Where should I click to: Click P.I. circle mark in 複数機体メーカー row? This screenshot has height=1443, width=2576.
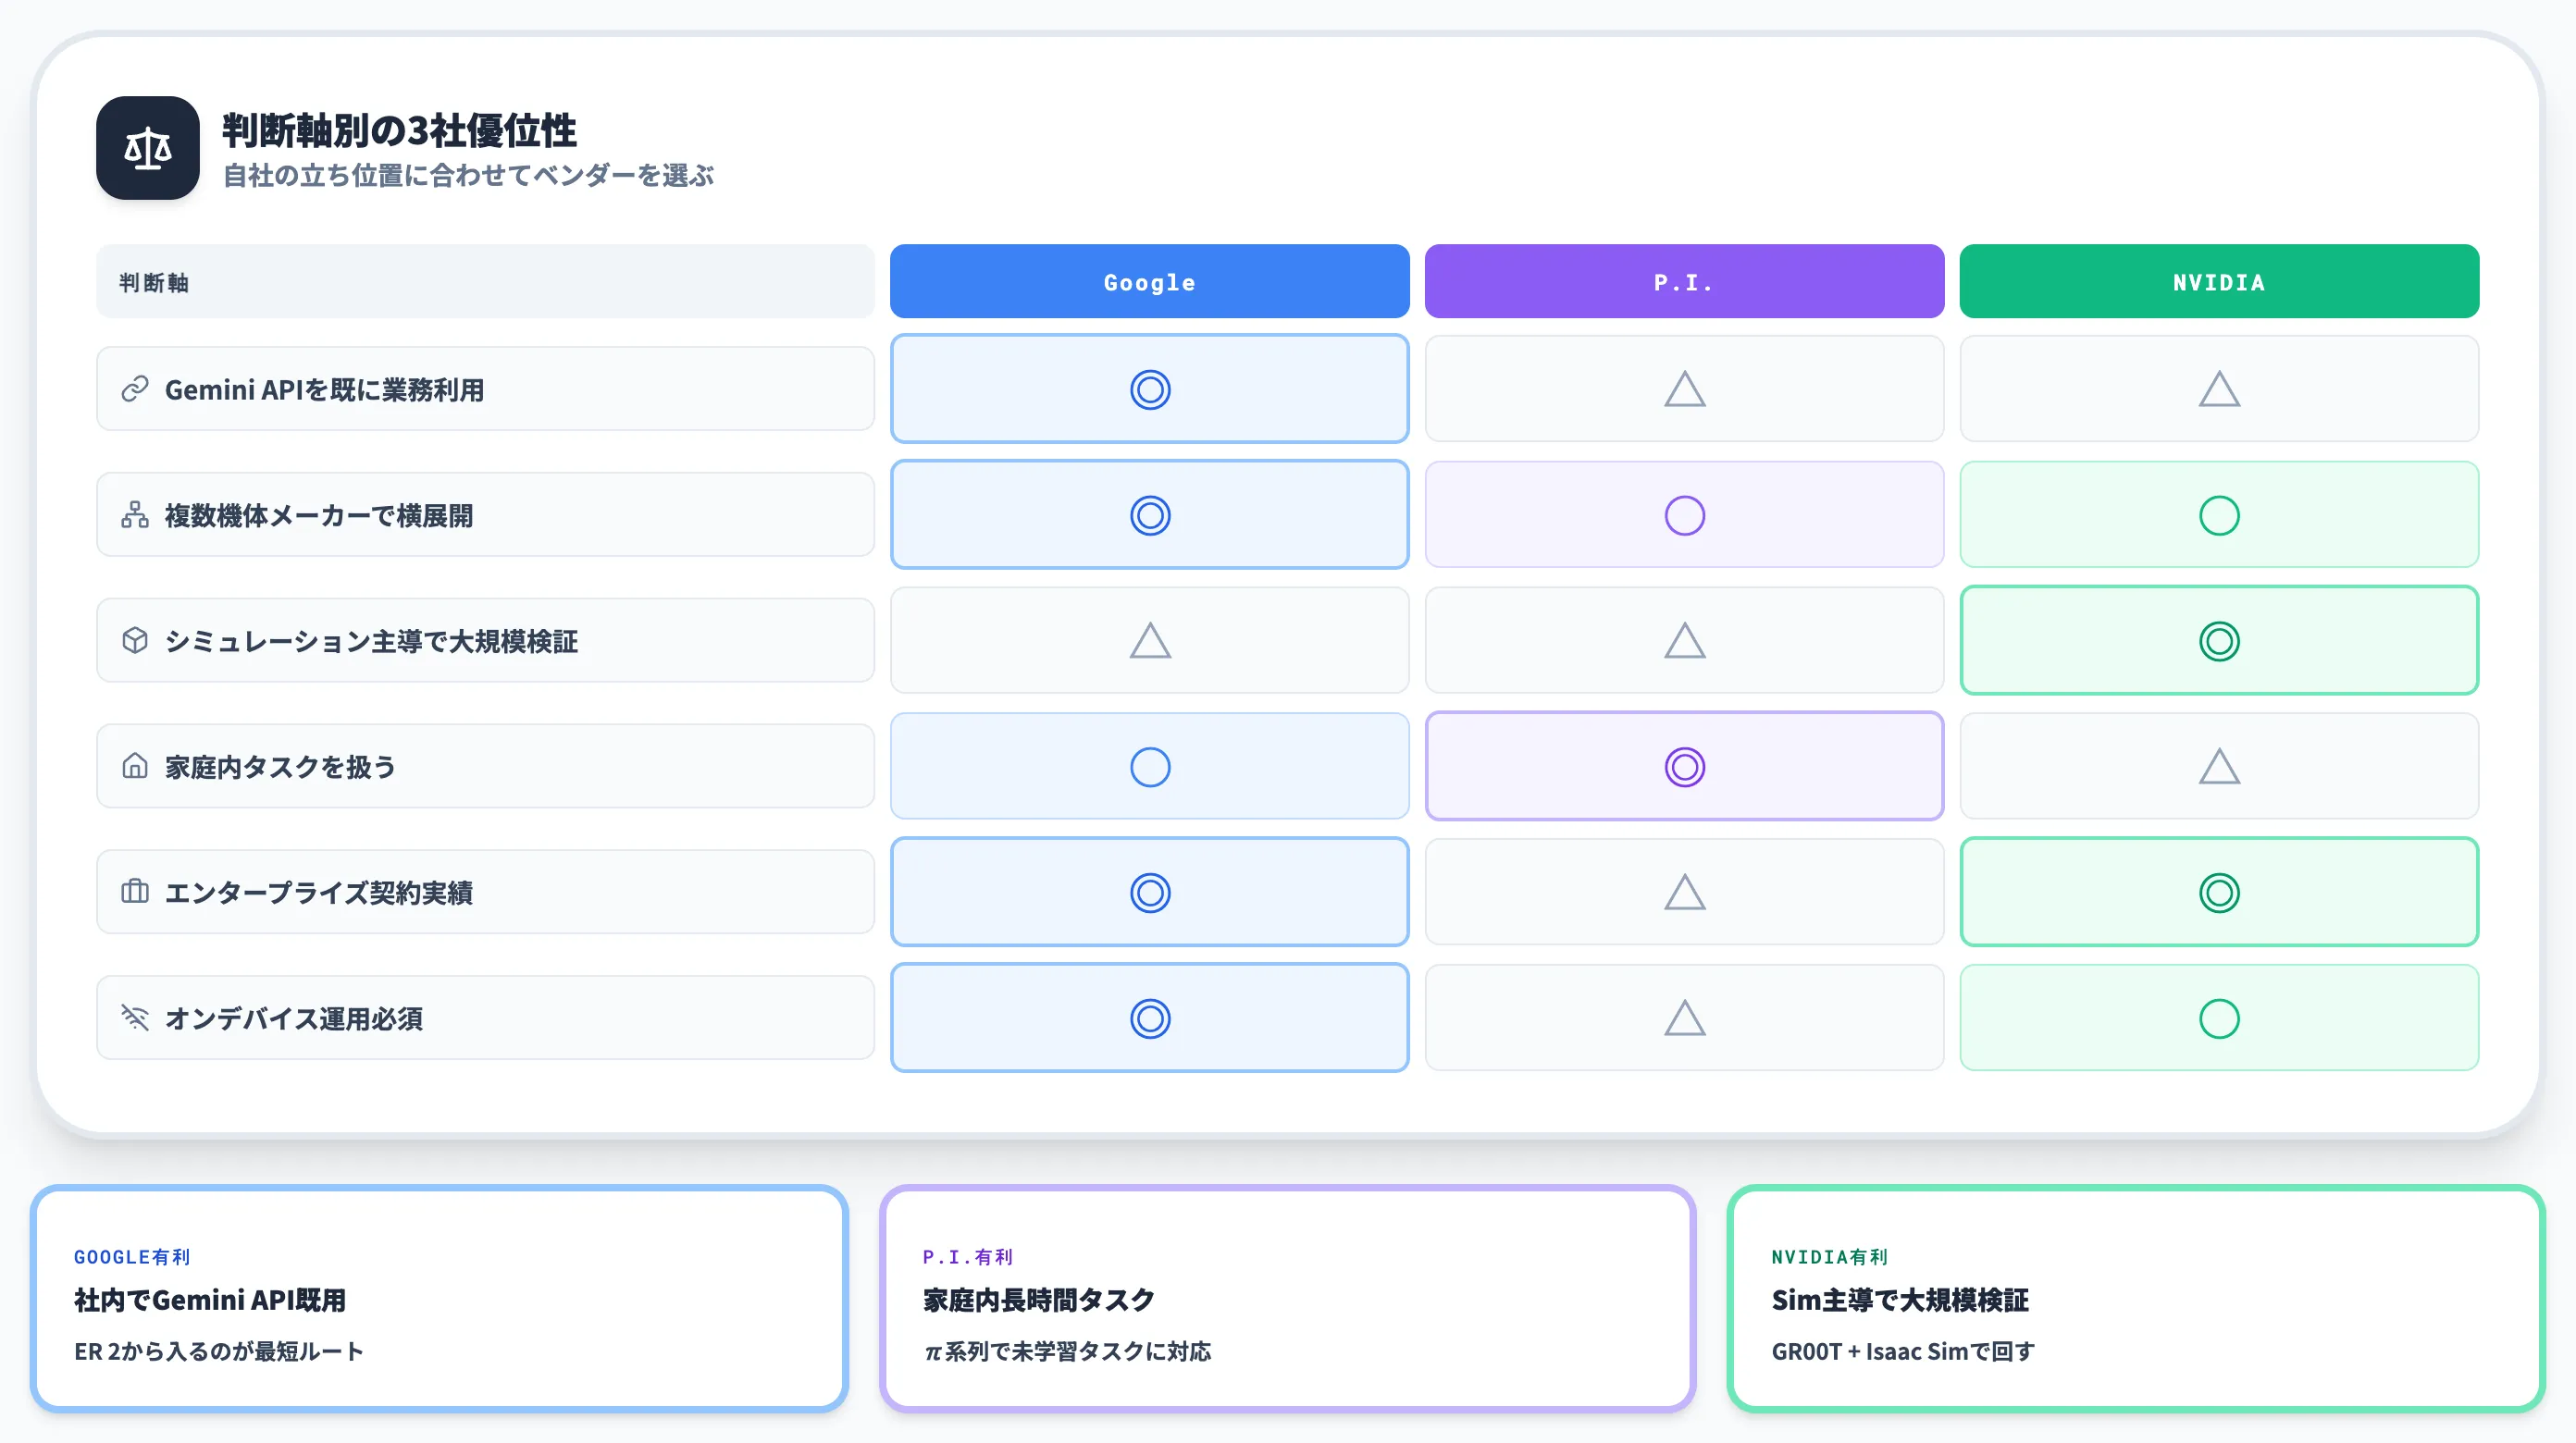pyautogui.click(x=1684, y=515)
